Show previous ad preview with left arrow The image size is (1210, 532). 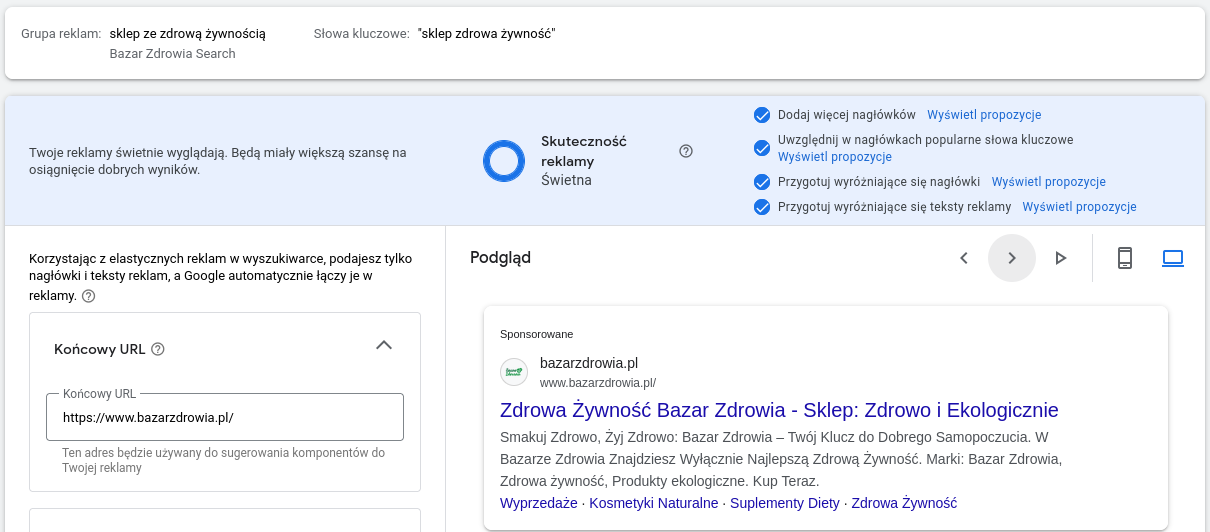[964, 258]
